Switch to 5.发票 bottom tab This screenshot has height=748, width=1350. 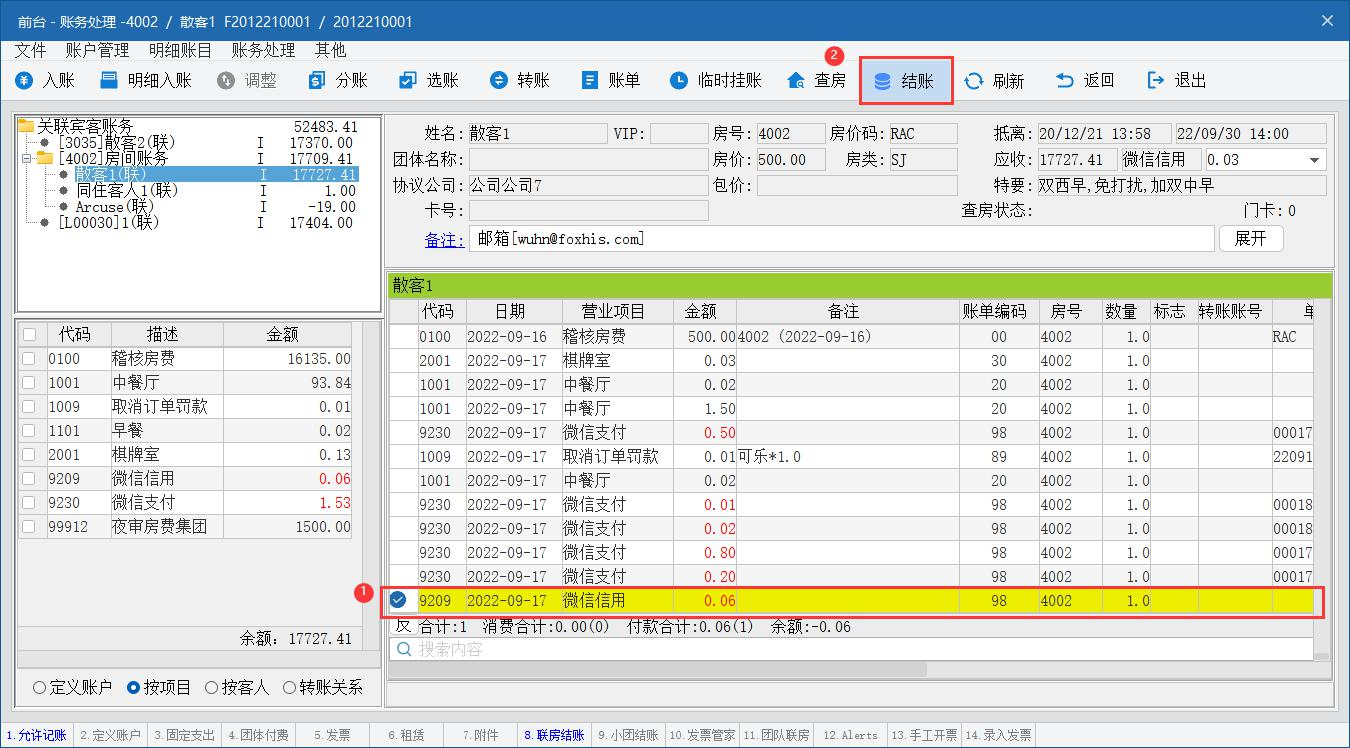(x=332, y=735)
